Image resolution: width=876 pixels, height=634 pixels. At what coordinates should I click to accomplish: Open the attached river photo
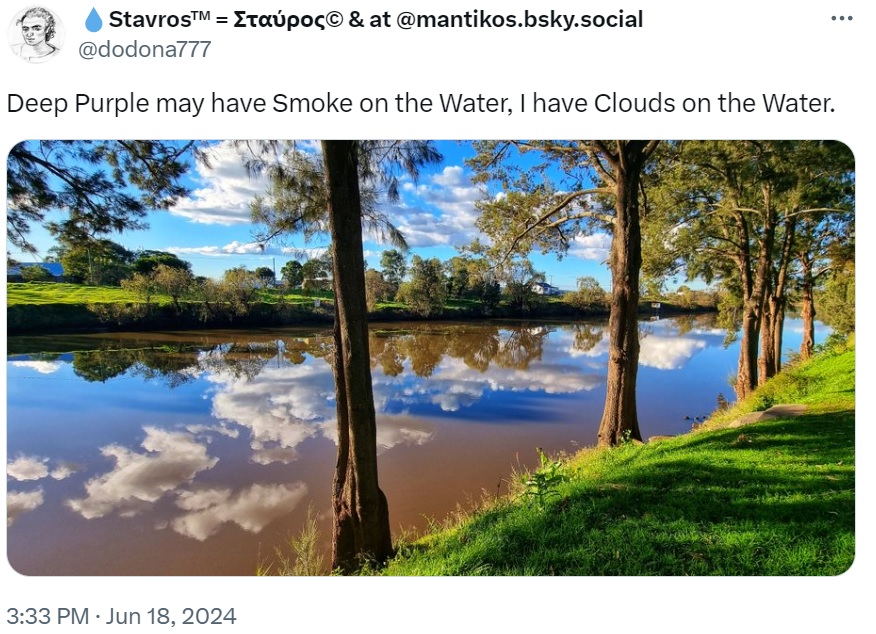(430, 357)
